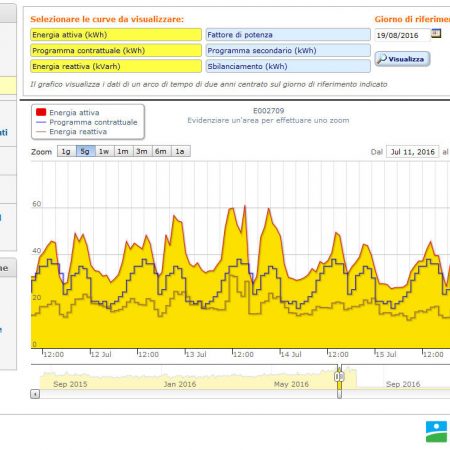This screenshot has height=450, width=450.
Task: Edit the Dal start date Jul 11, 2016
Action: click(413, 152)
